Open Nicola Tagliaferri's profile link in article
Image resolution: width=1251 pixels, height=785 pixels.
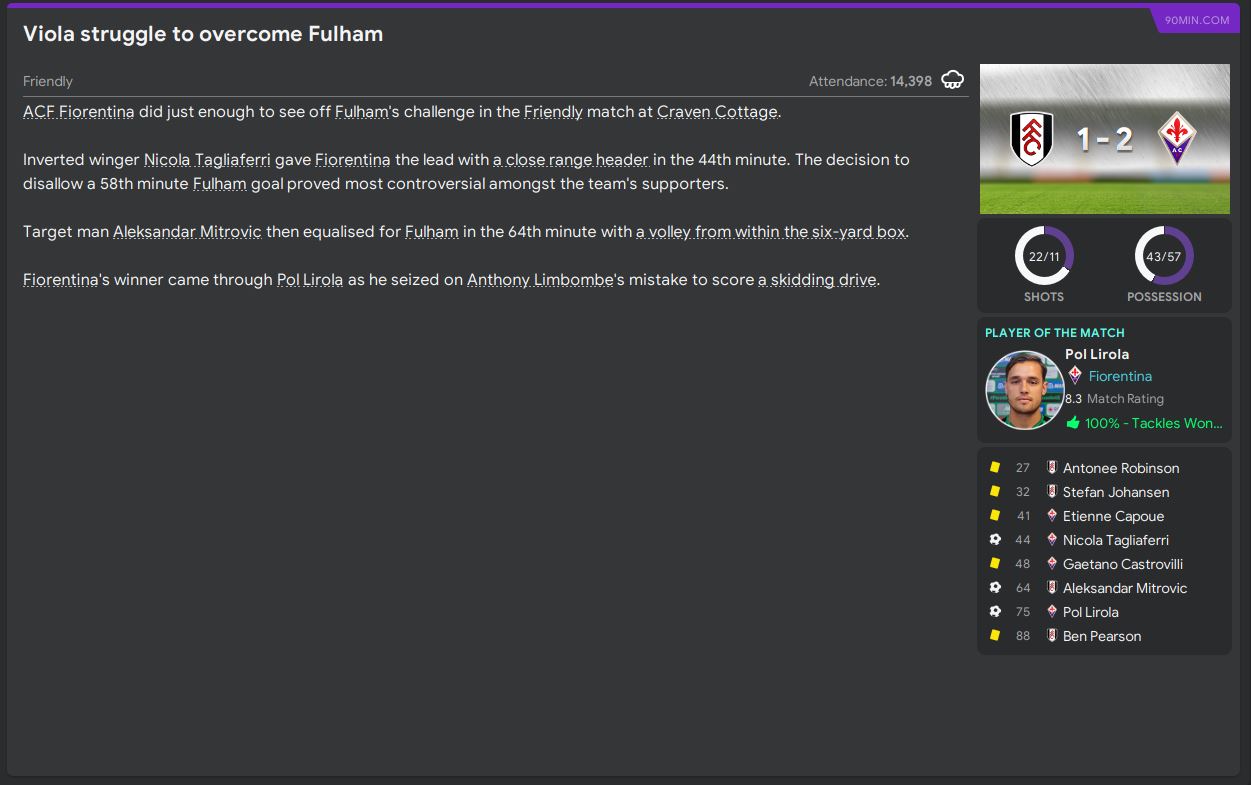pos(207,160)
